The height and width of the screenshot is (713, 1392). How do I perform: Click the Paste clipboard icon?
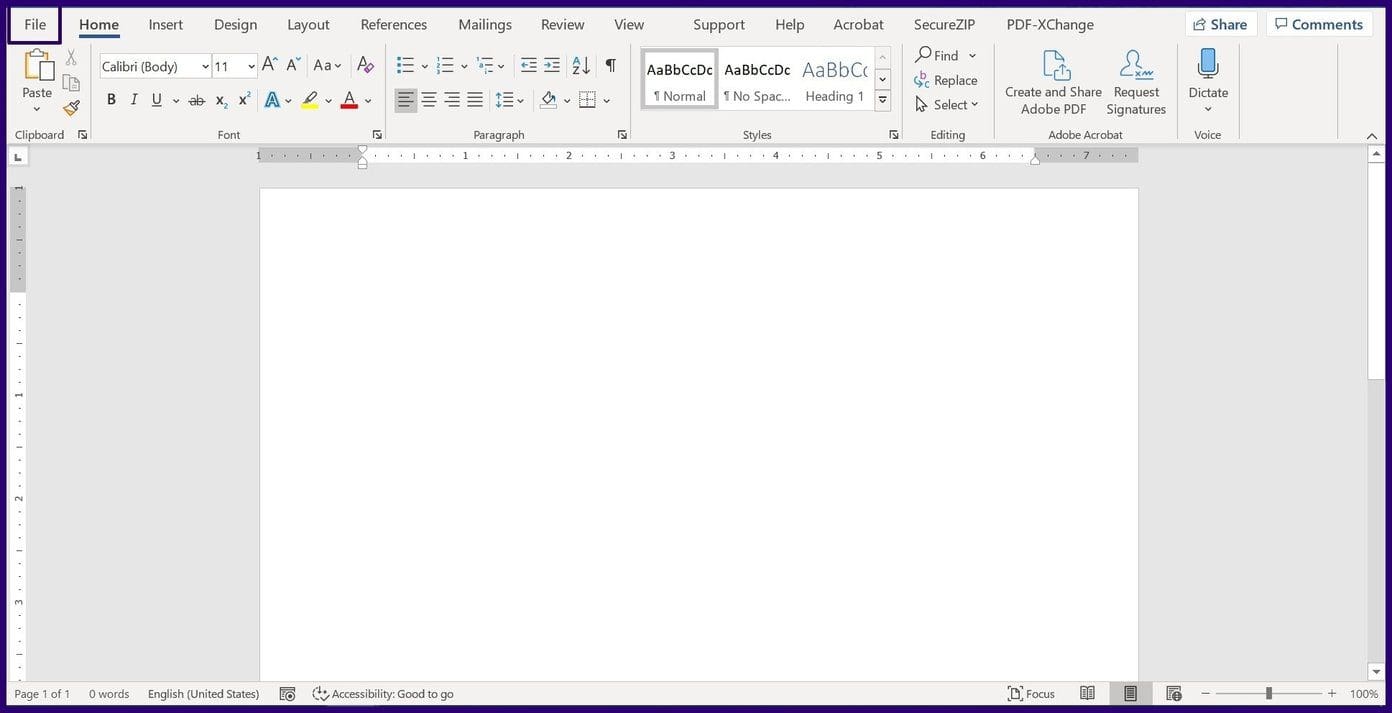[38, 66]
